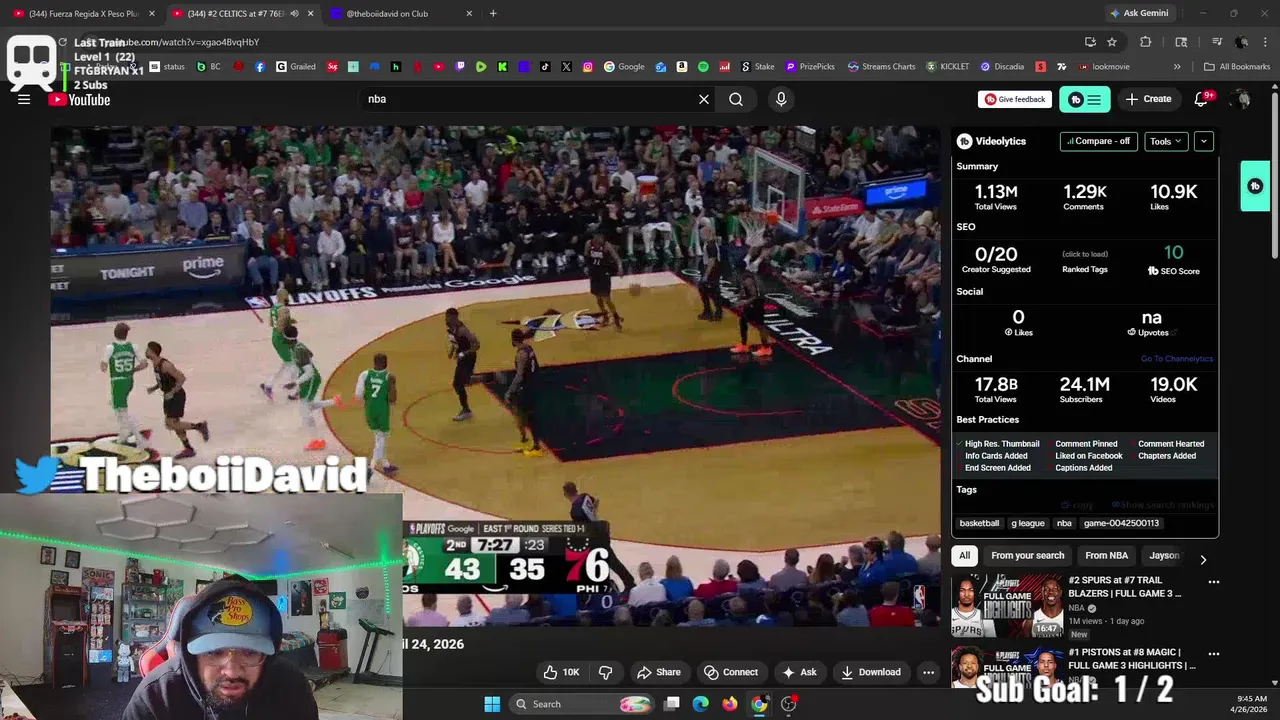Screen dimensions: 1280x720
Task: Bookmark this page with the star icon
Action: [1112, 42]
